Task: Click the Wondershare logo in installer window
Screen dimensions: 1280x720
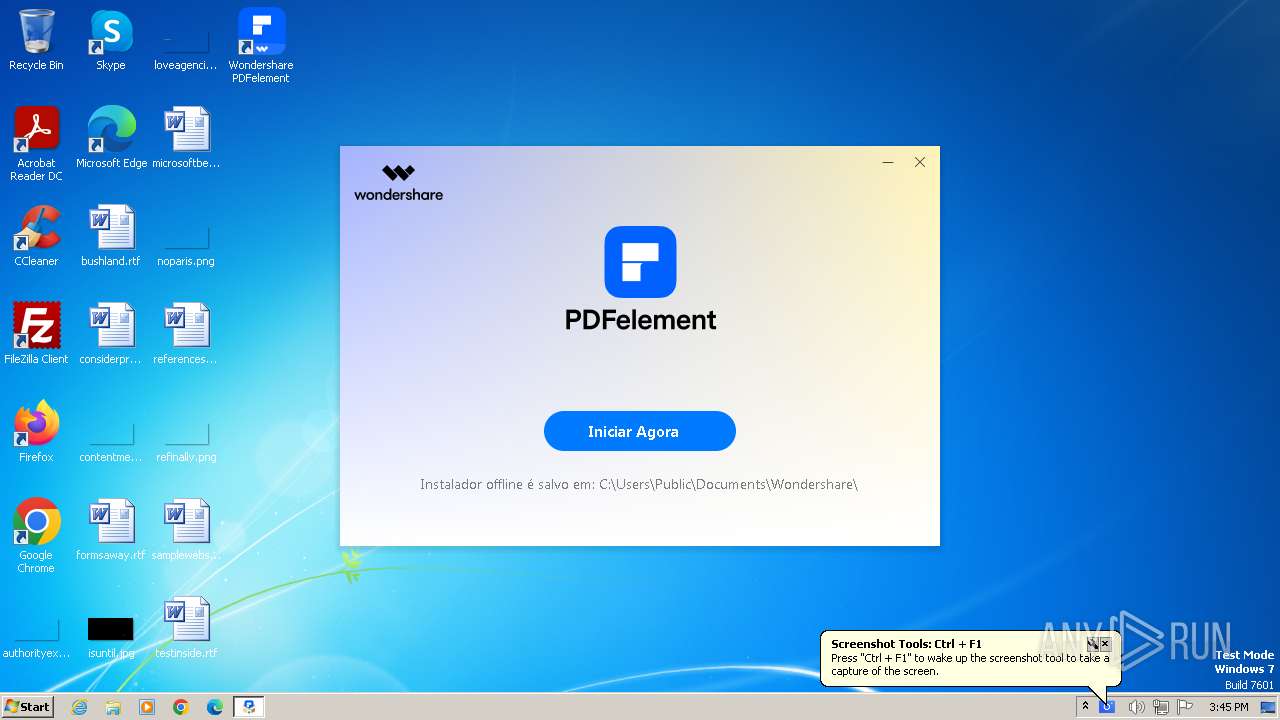Action: pyautogui.click(x=398, y=183)
